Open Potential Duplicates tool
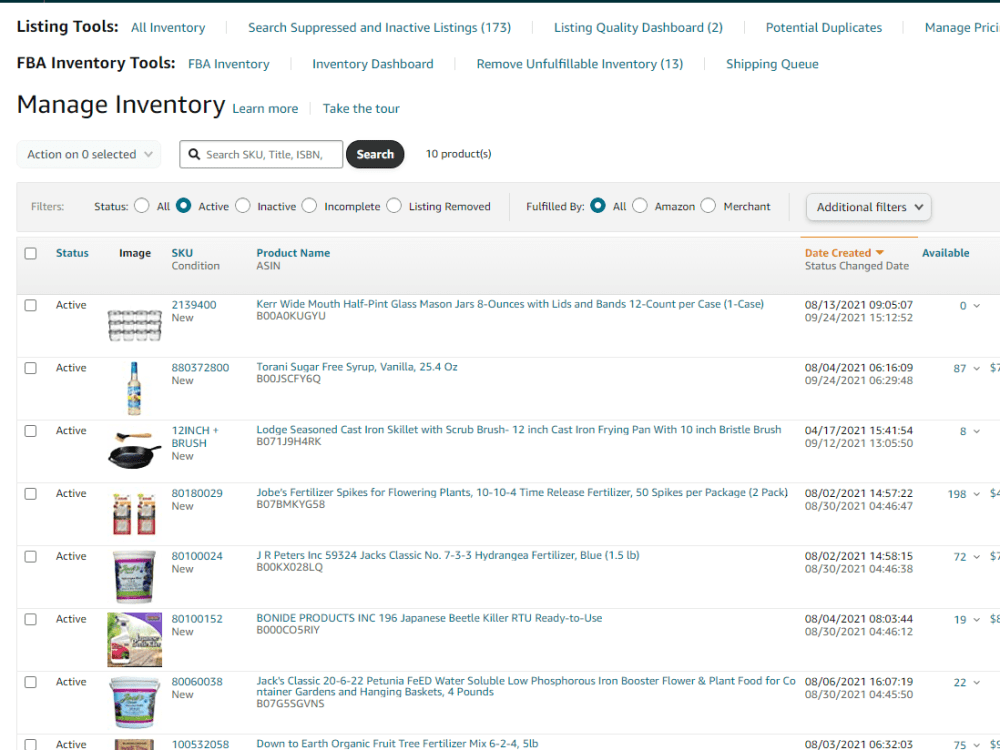The height and width of the screenshot is (750, 1000). [824, 27]
